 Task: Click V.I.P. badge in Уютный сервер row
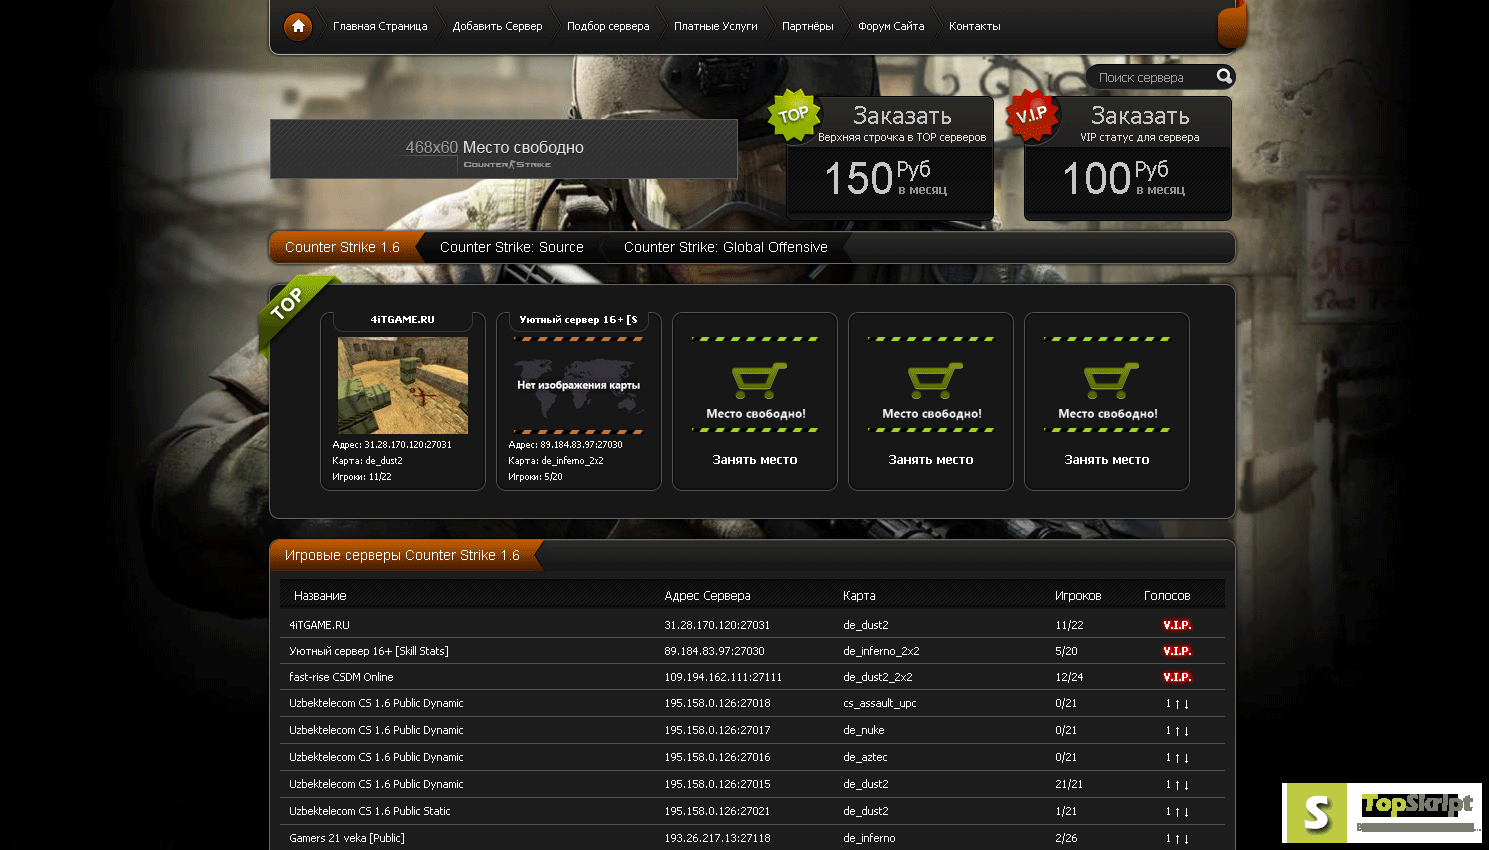click(1177, 651)
